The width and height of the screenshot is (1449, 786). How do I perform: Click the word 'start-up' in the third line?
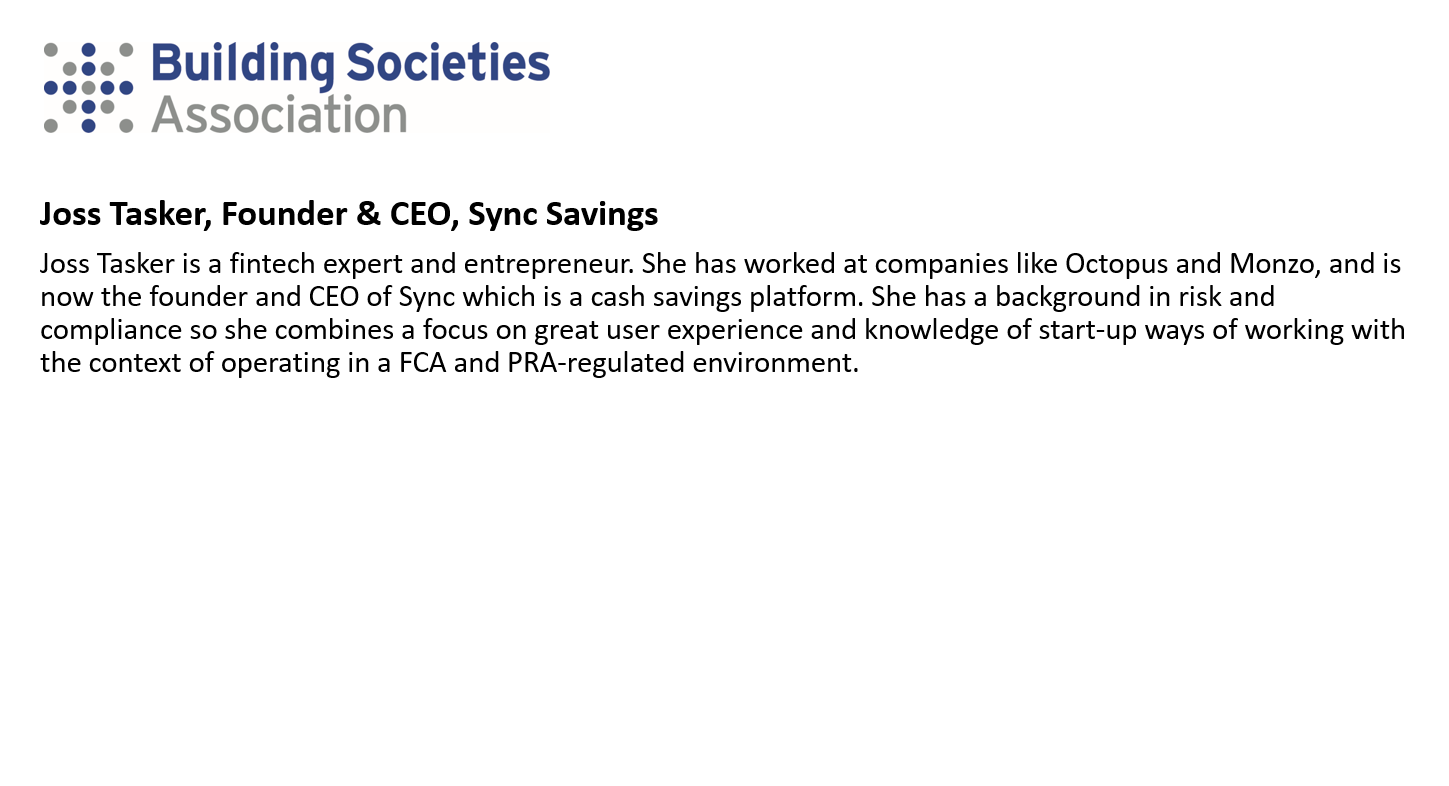[1096, 331]
